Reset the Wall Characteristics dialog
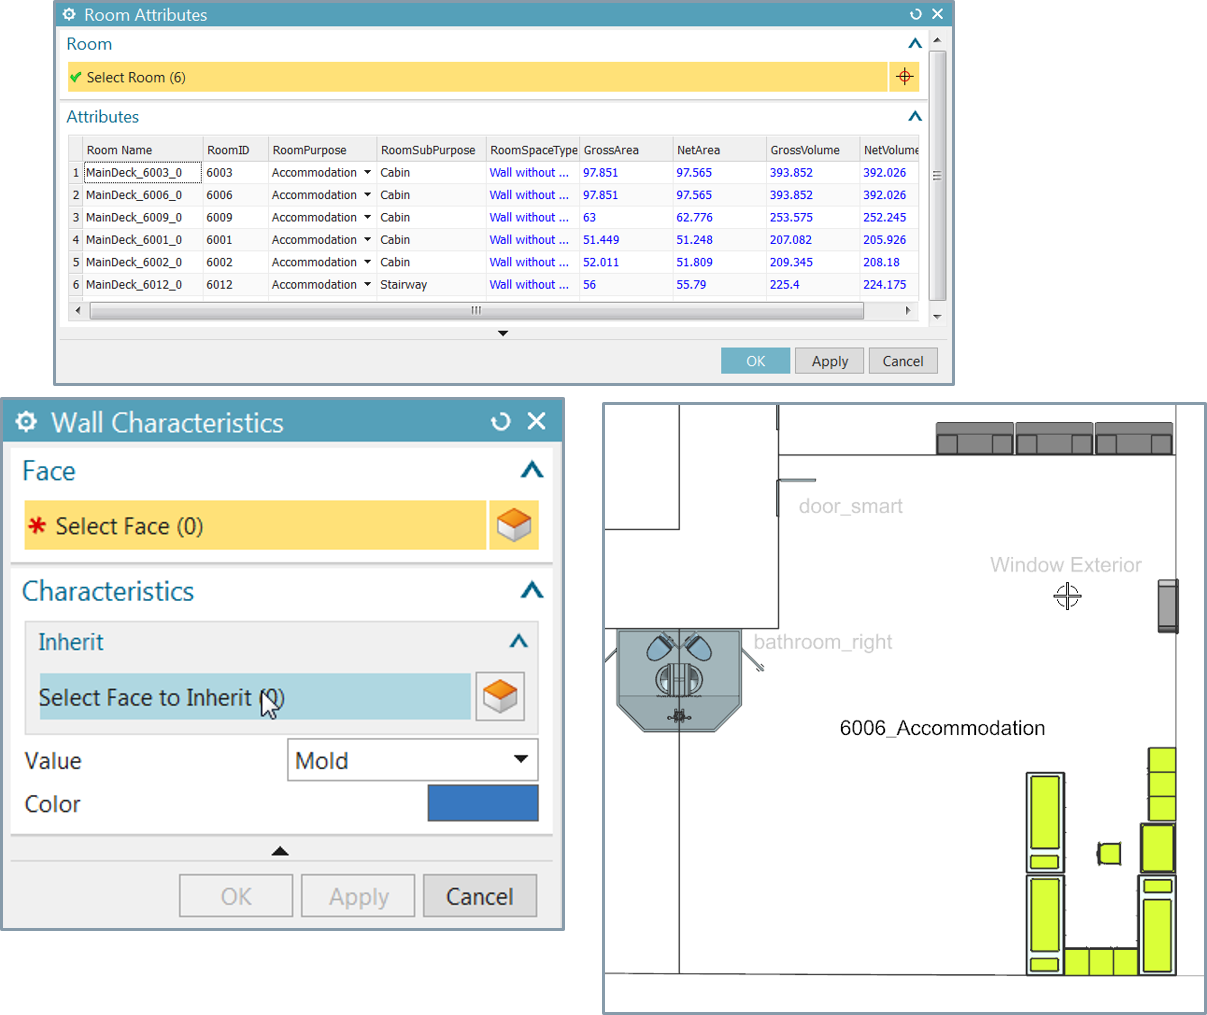The image size is (1207, 1015). point(500,422)
